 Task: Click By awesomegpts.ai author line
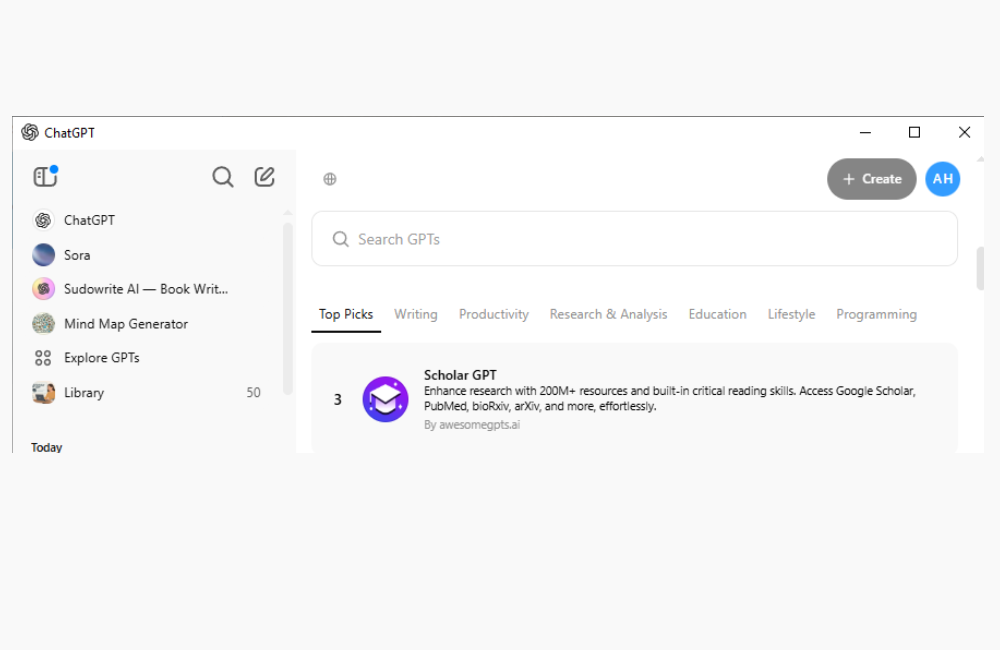[x=472, y=425]
